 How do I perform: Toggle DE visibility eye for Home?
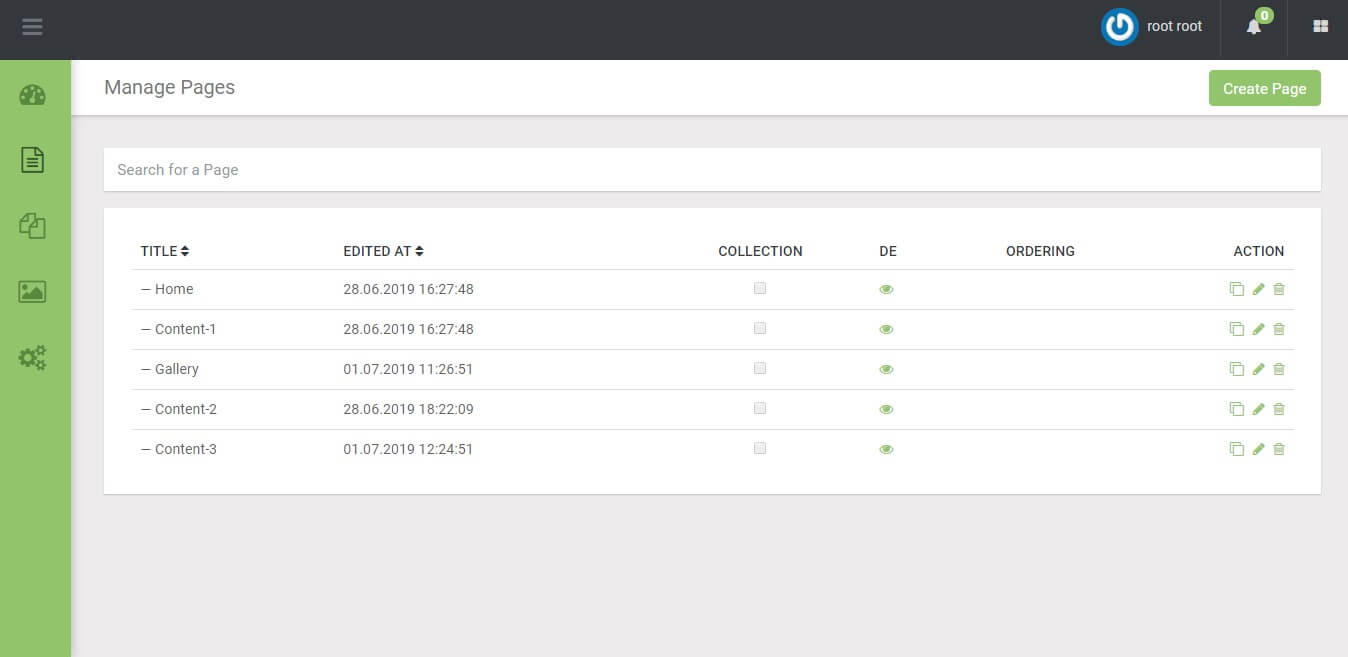(886, 290)
